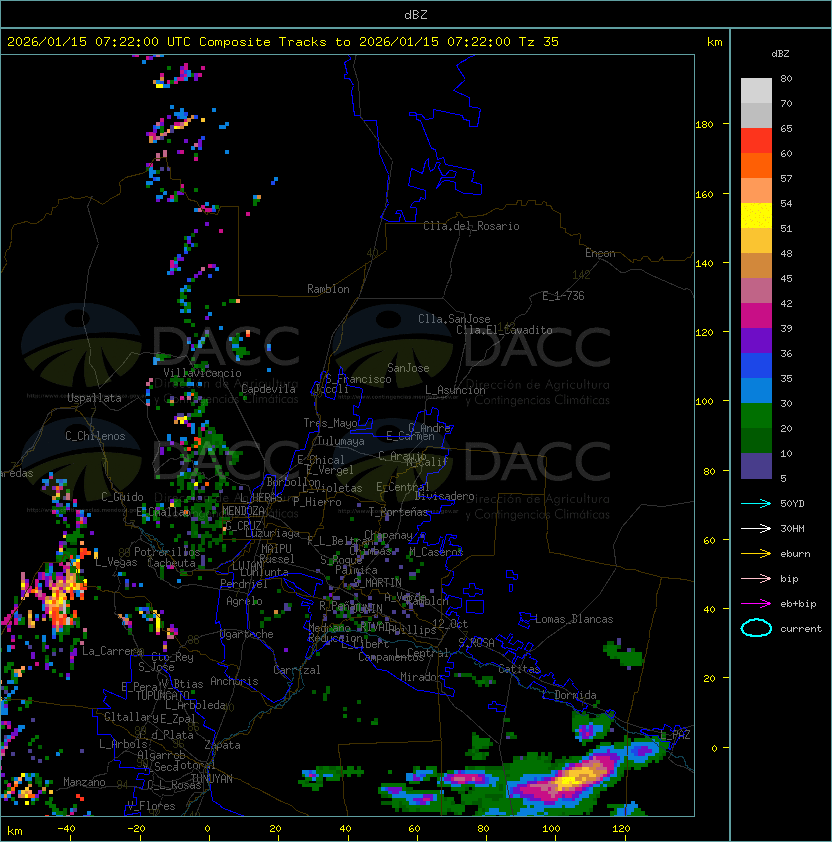This screenshot has width=832, height=842.
Task: Click the 'Catitas' place label
Action: click(519, 669)
